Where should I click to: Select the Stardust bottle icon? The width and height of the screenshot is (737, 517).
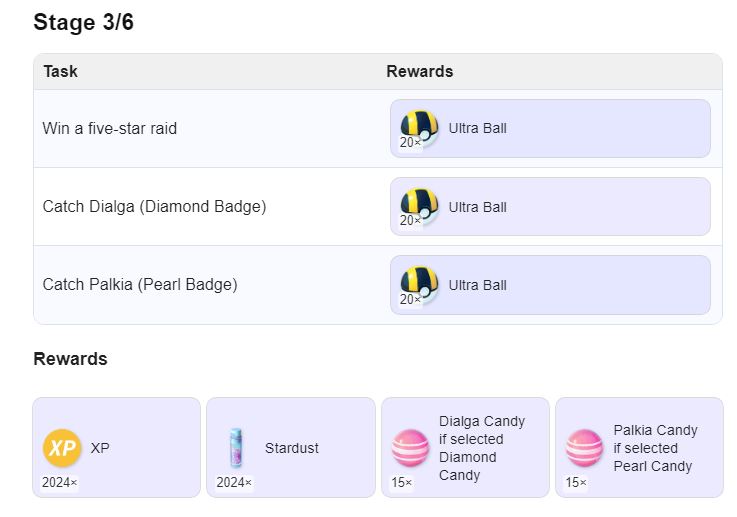tap(236, 447)
